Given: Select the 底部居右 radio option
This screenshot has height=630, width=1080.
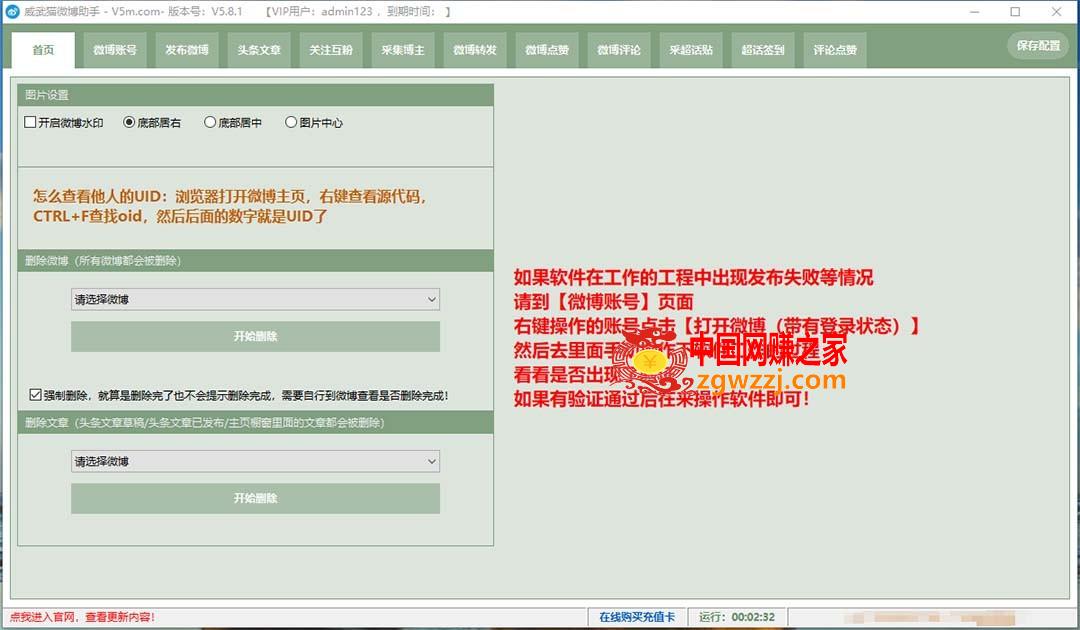Looking at the screenshot, I should click(x=152, y=123).
